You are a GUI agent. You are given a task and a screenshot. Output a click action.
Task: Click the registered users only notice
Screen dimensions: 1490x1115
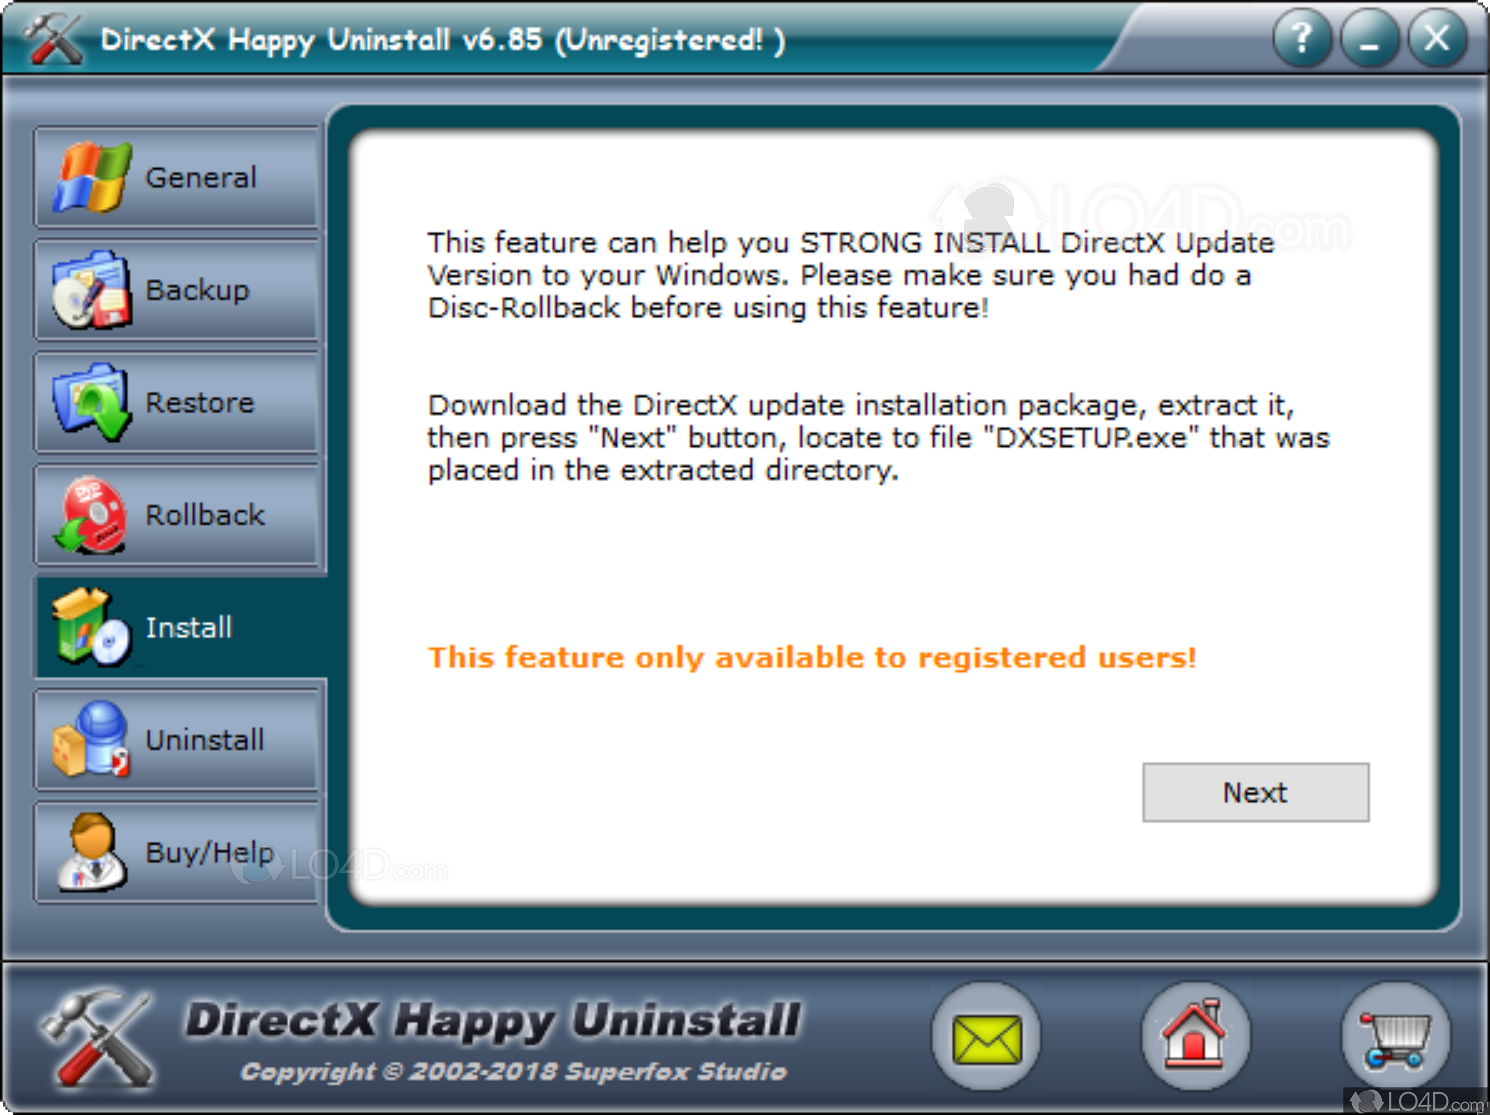pyautogui.click(x=812, y=657)
